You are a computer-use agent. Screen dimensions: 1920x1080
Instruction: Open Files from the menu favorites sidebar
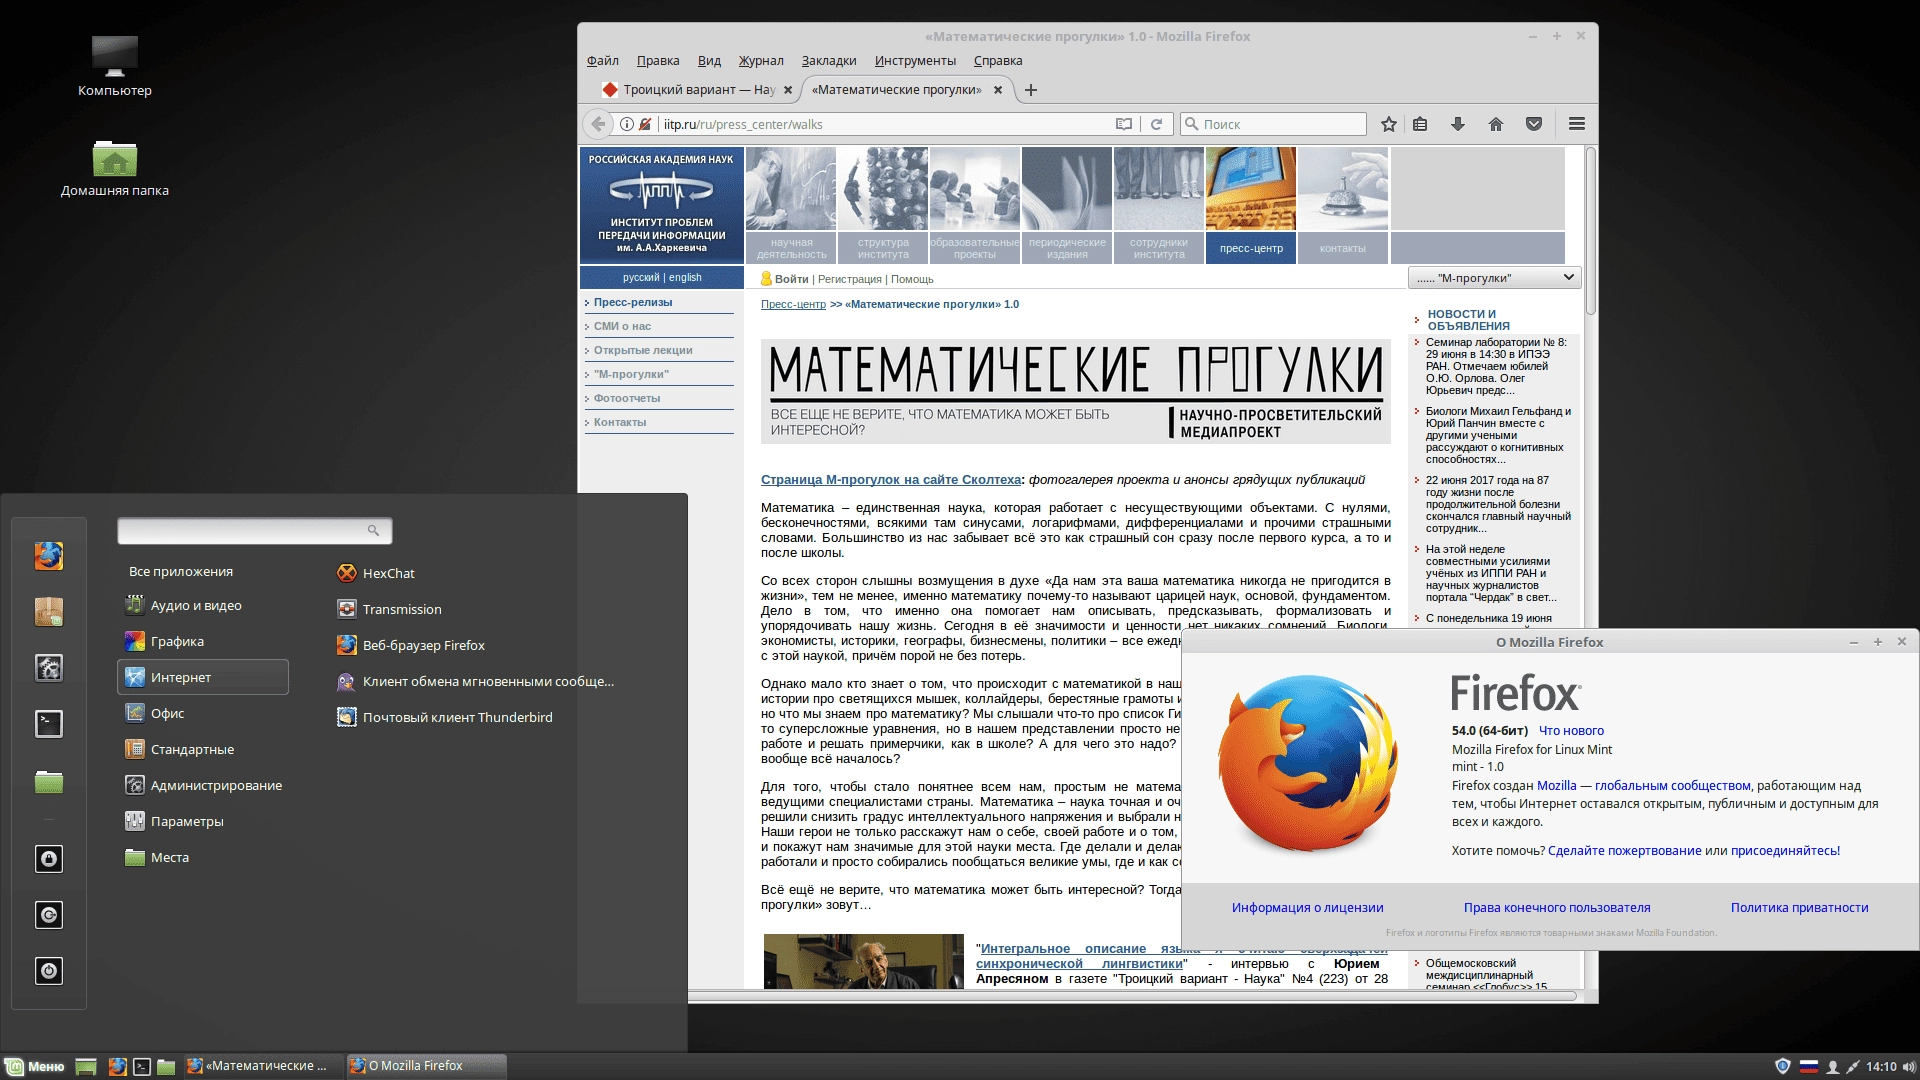pos(49,781)
